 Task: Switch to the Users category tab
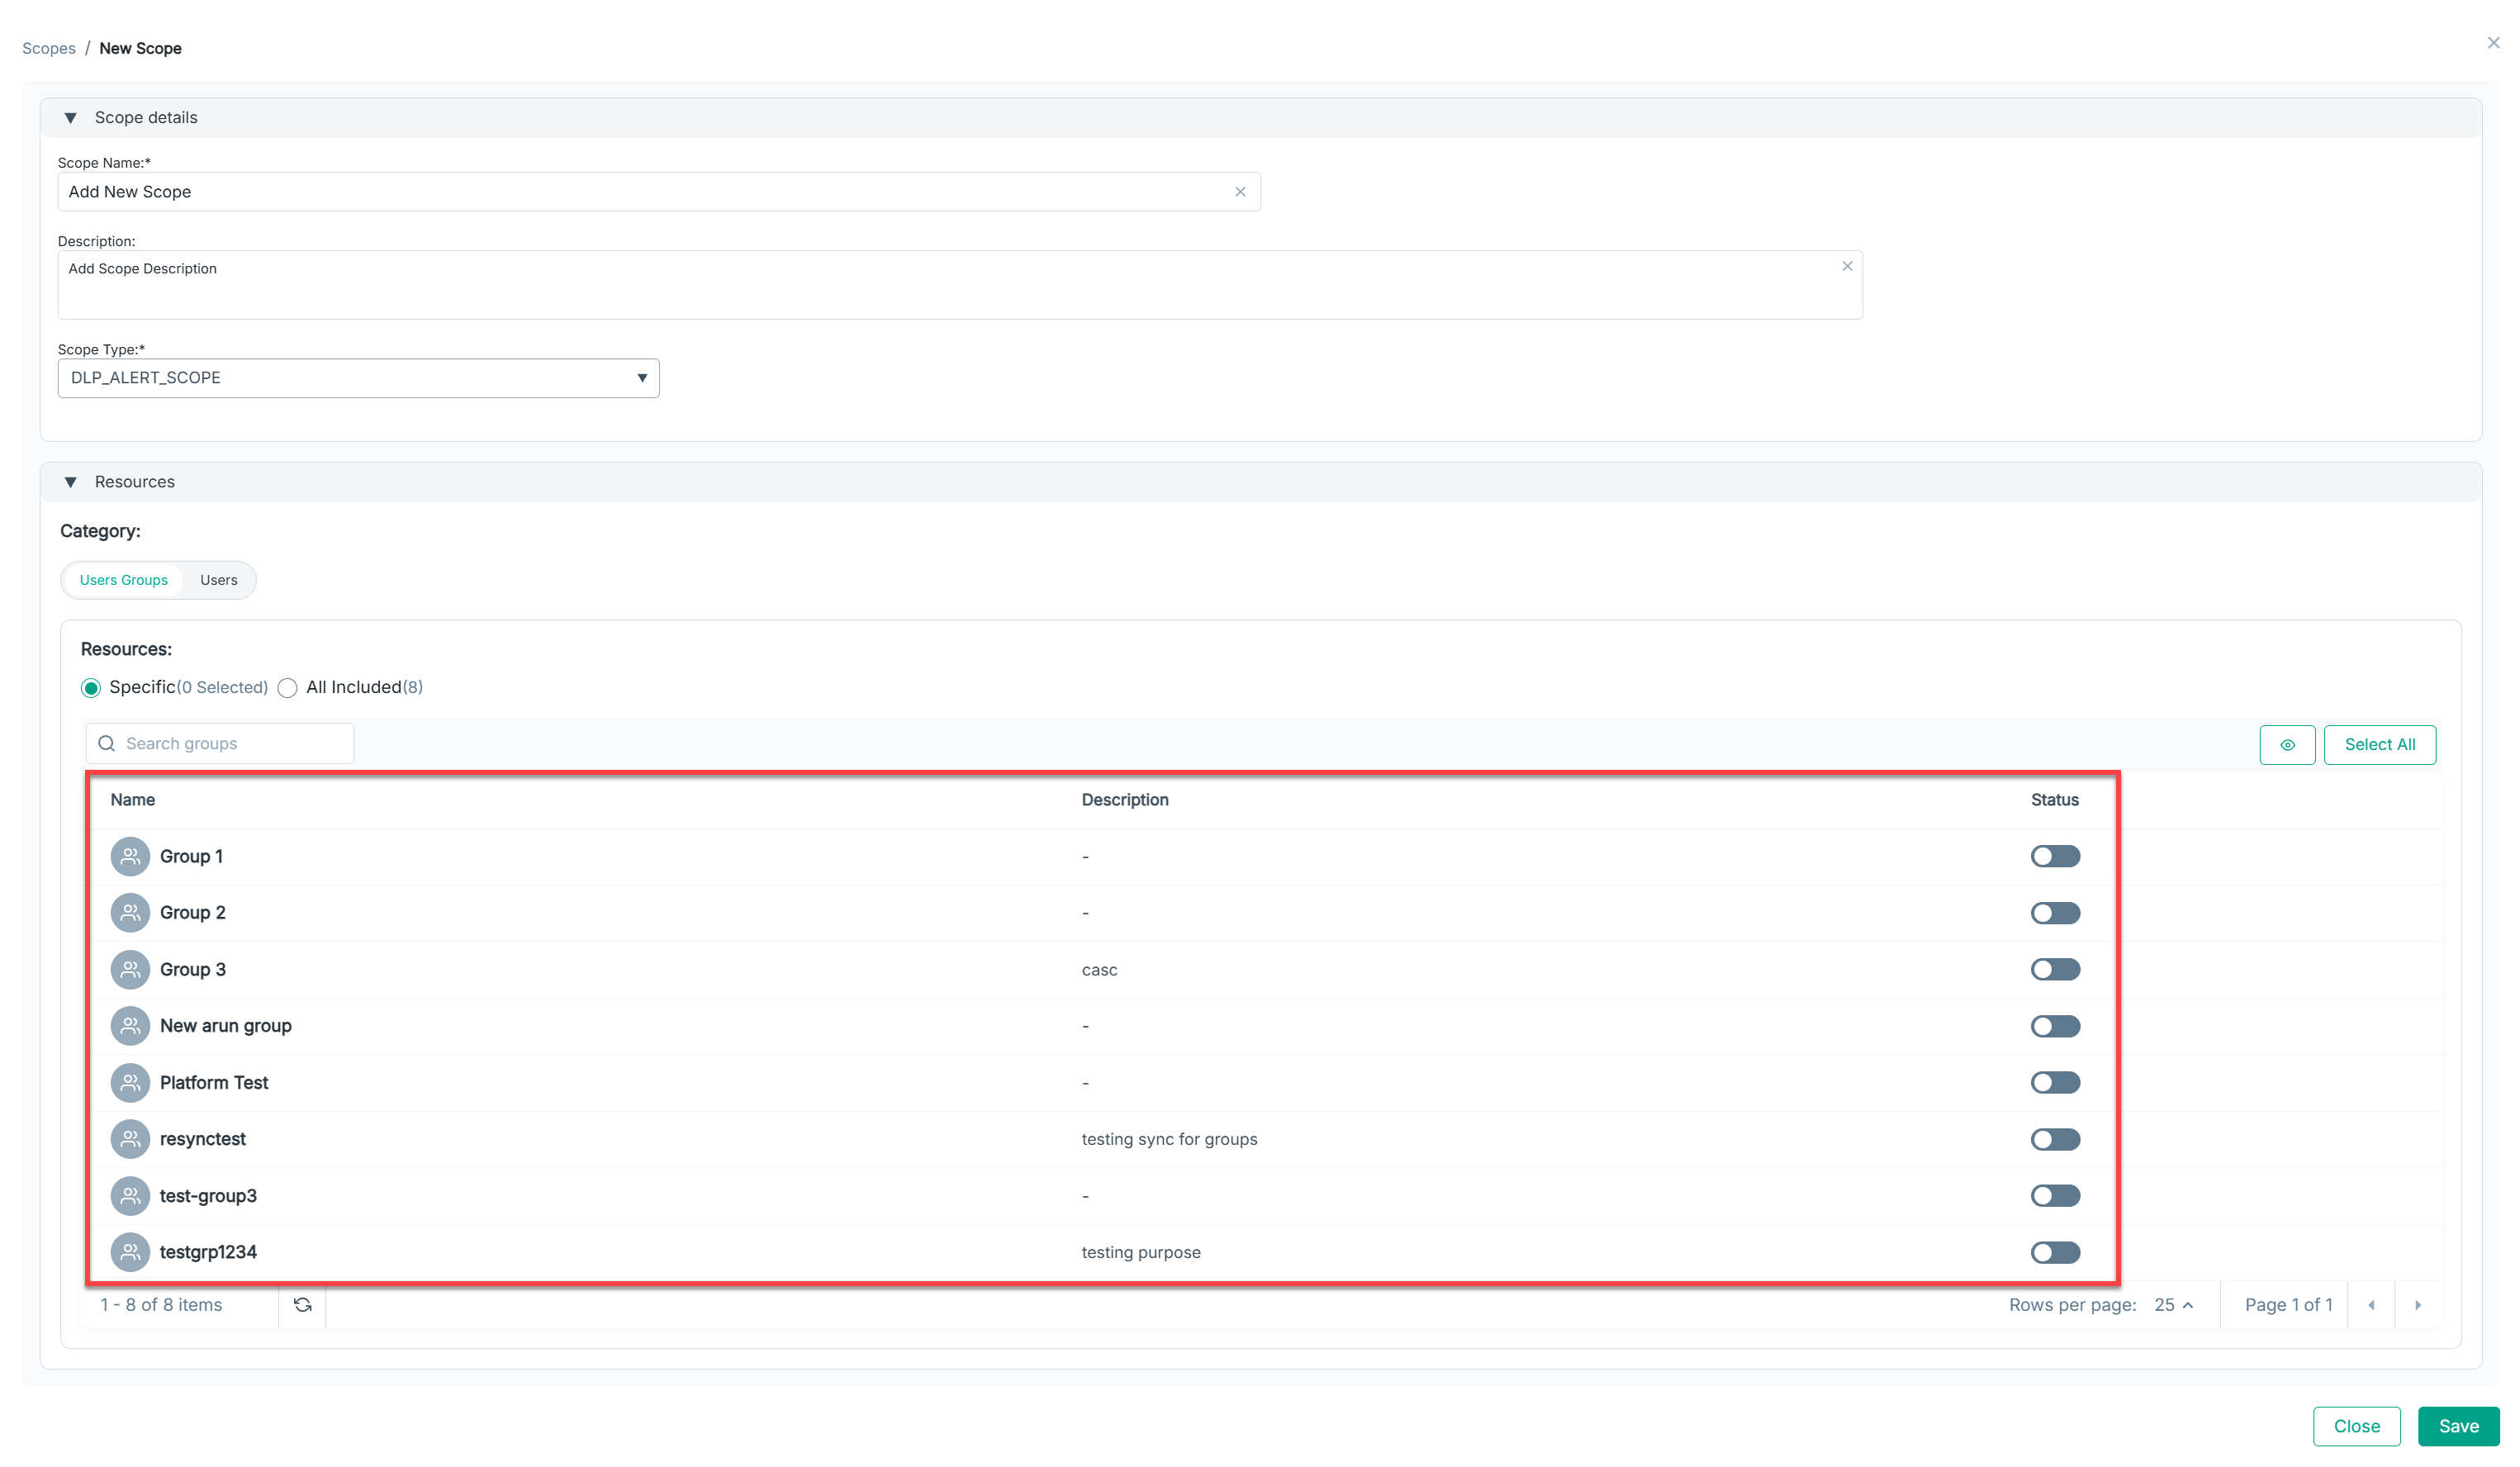click(218, 580)
